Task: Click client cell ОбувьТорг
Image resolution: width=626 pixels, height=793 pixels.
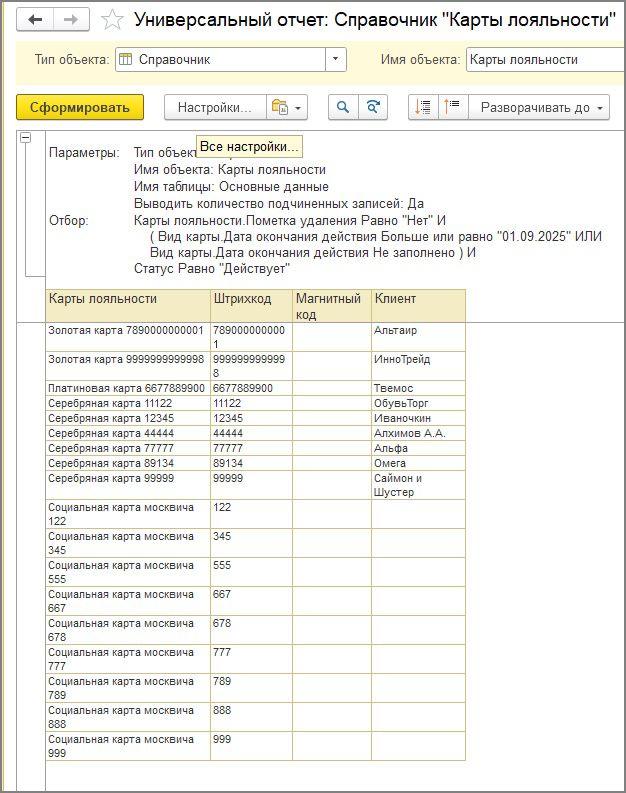Action: click(x=418, y=403)
